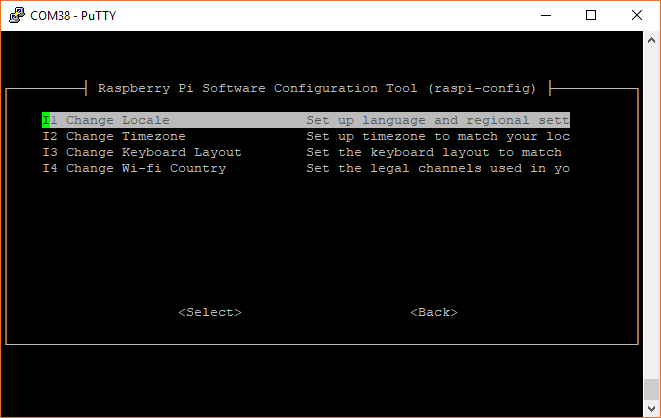Image resolution: width=661 pixels, height=418 pixels.
Task: Click the scrollbar up arrow
Action: [x=651, y=40]
